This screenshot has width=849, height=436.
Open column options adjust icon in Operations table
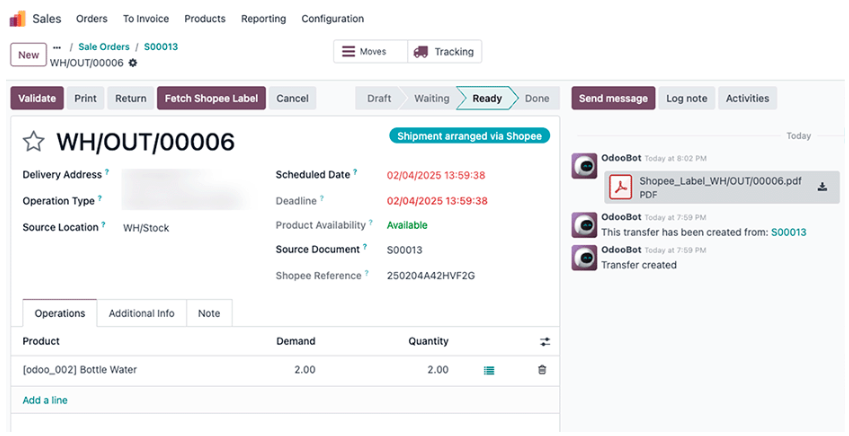click(x=545, y=342)
